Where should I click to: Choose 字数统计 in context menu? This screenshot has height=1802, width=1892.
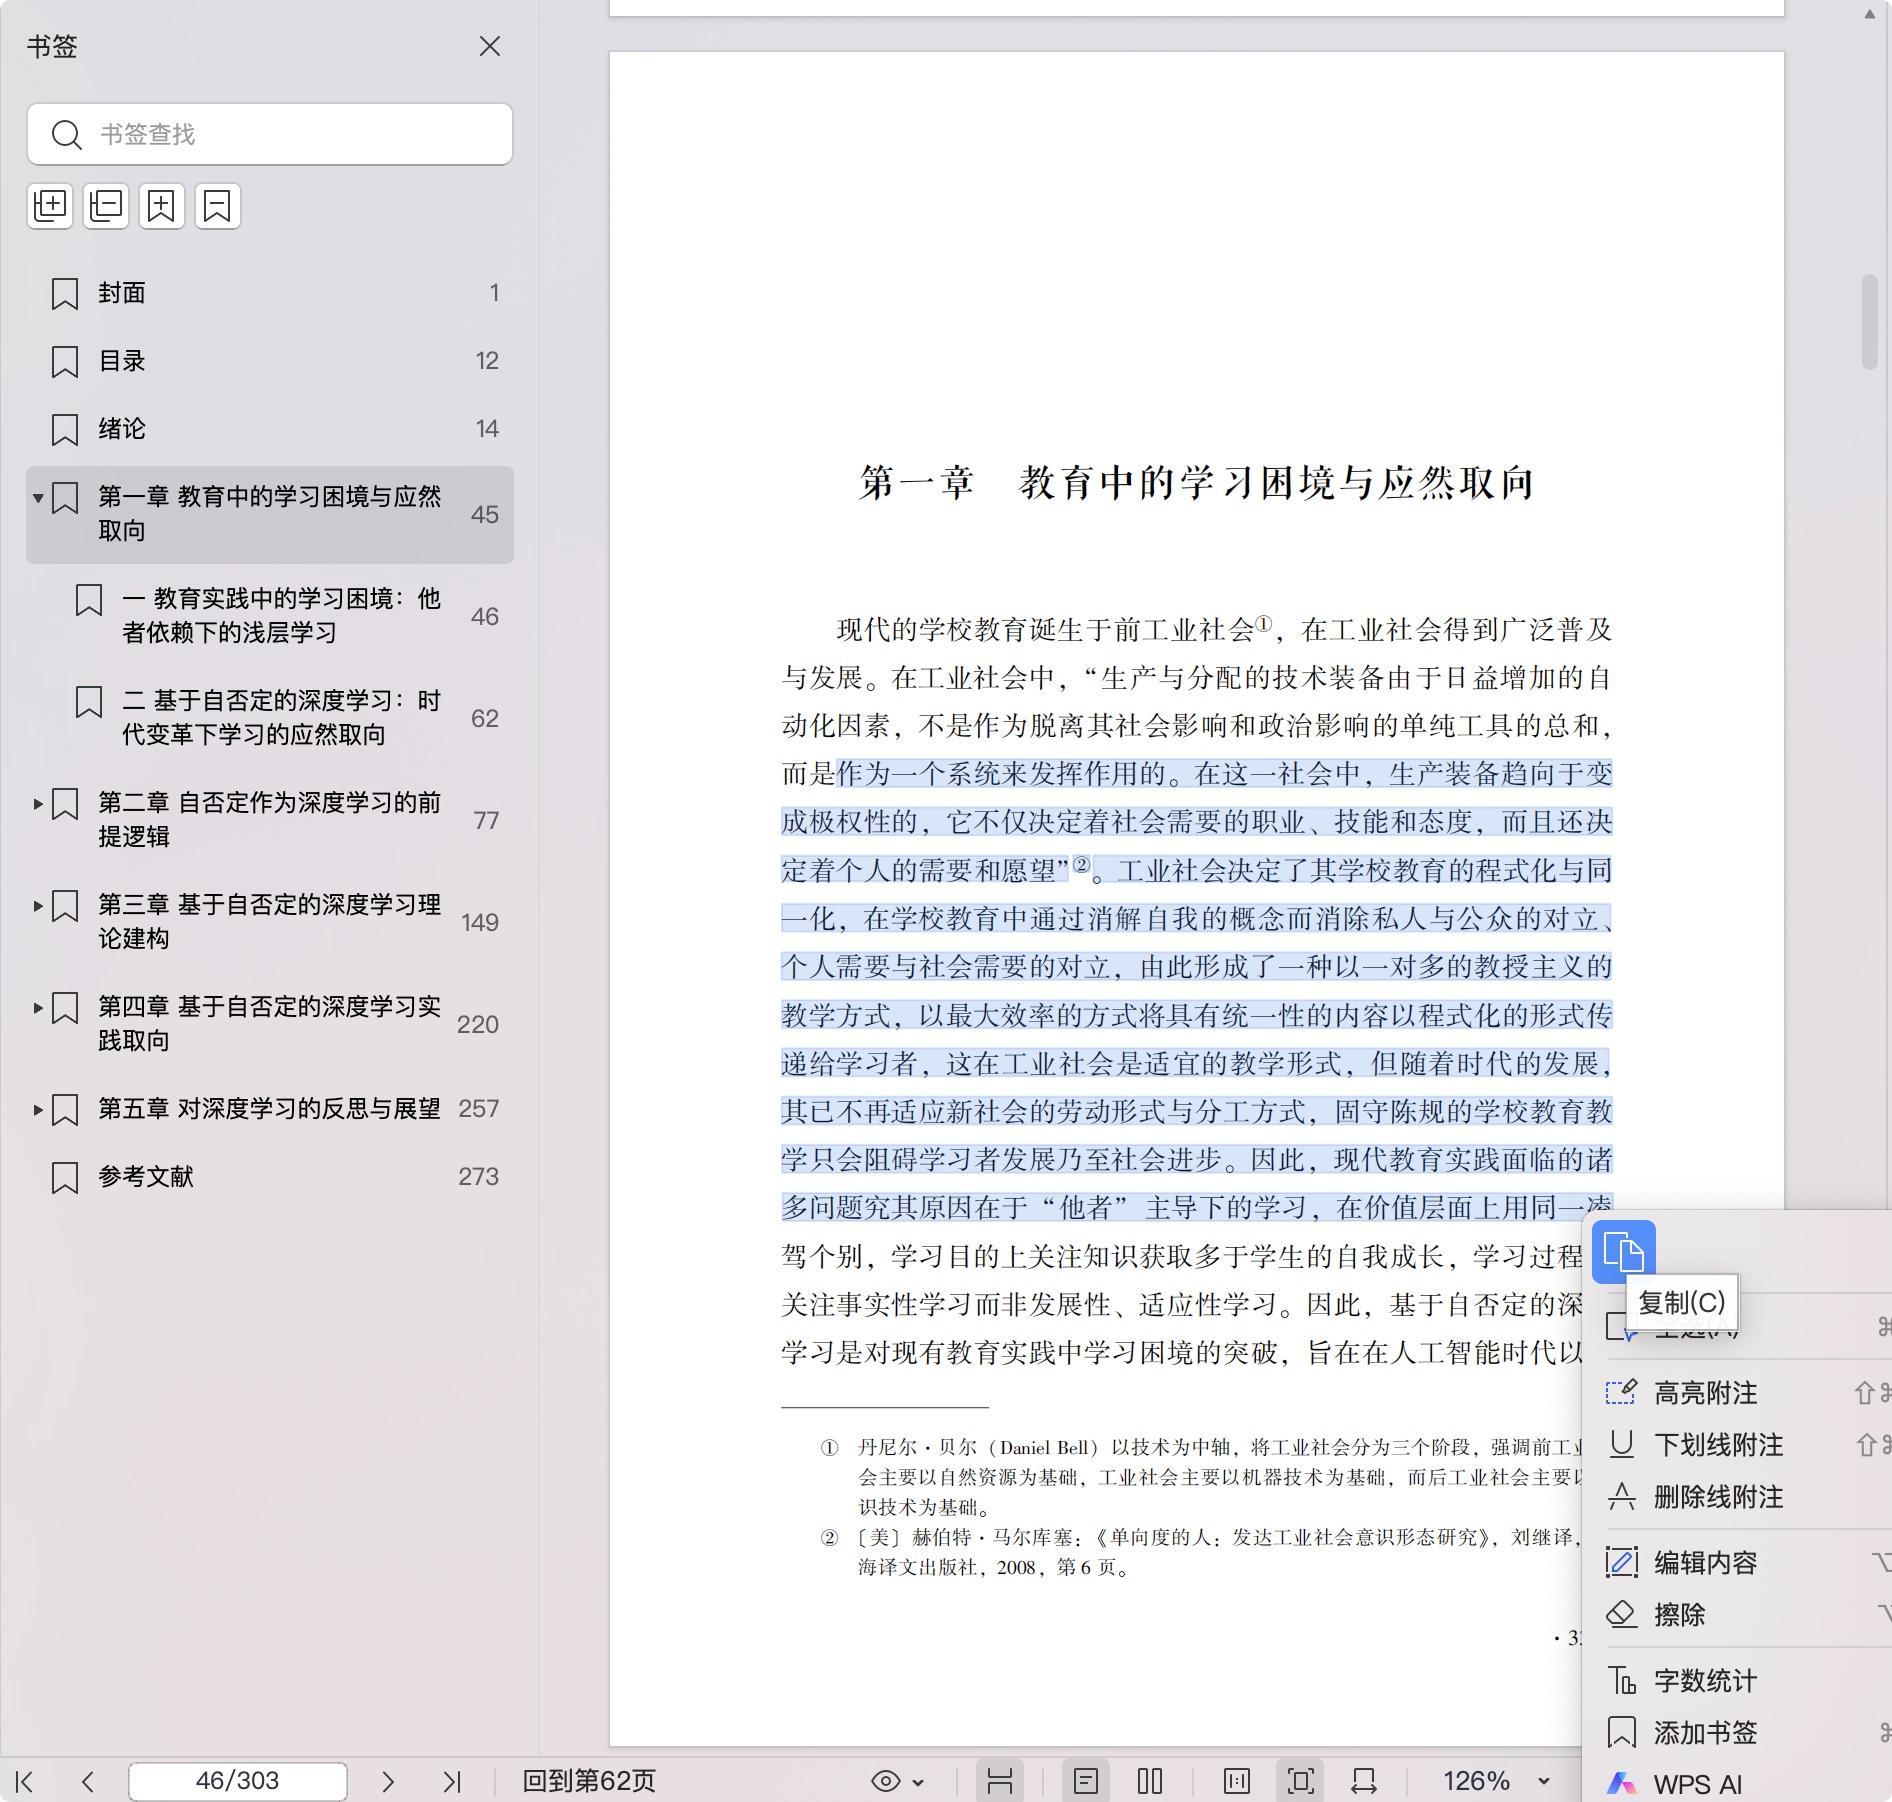click(1705, 1681)
